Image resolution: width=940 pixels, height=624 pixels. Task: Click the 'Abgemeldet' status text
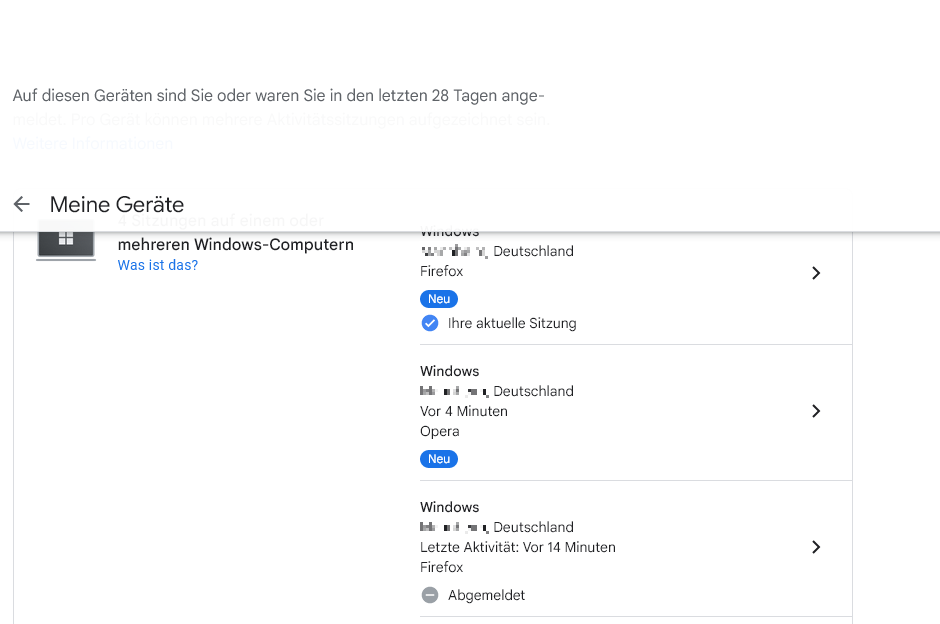486,595
